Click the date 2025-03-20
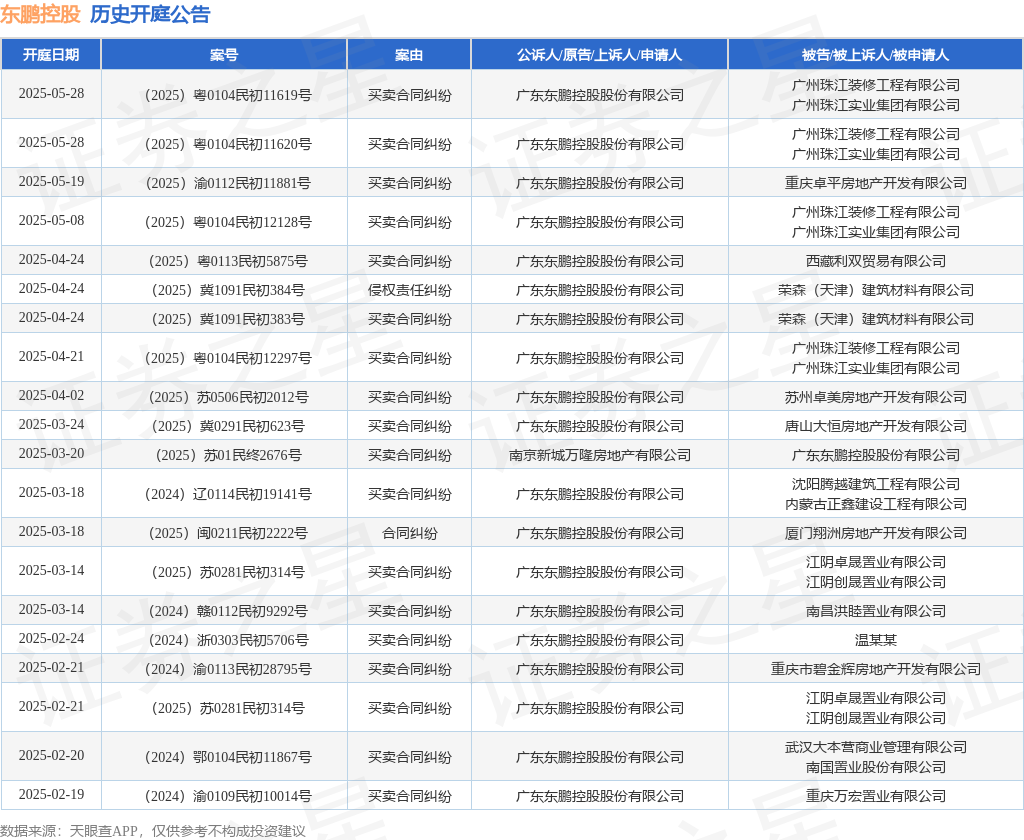Image resolution: width=1024 pixels, height=840 pixels. [51, 454]
